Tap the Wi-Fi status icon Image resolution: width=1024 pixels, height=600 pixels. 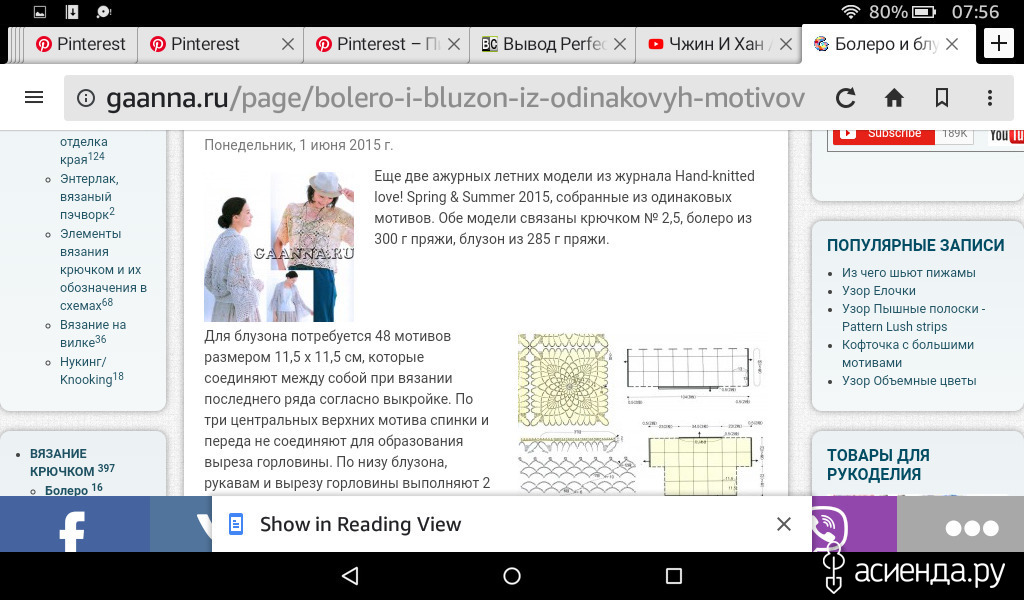pos(850,12)
